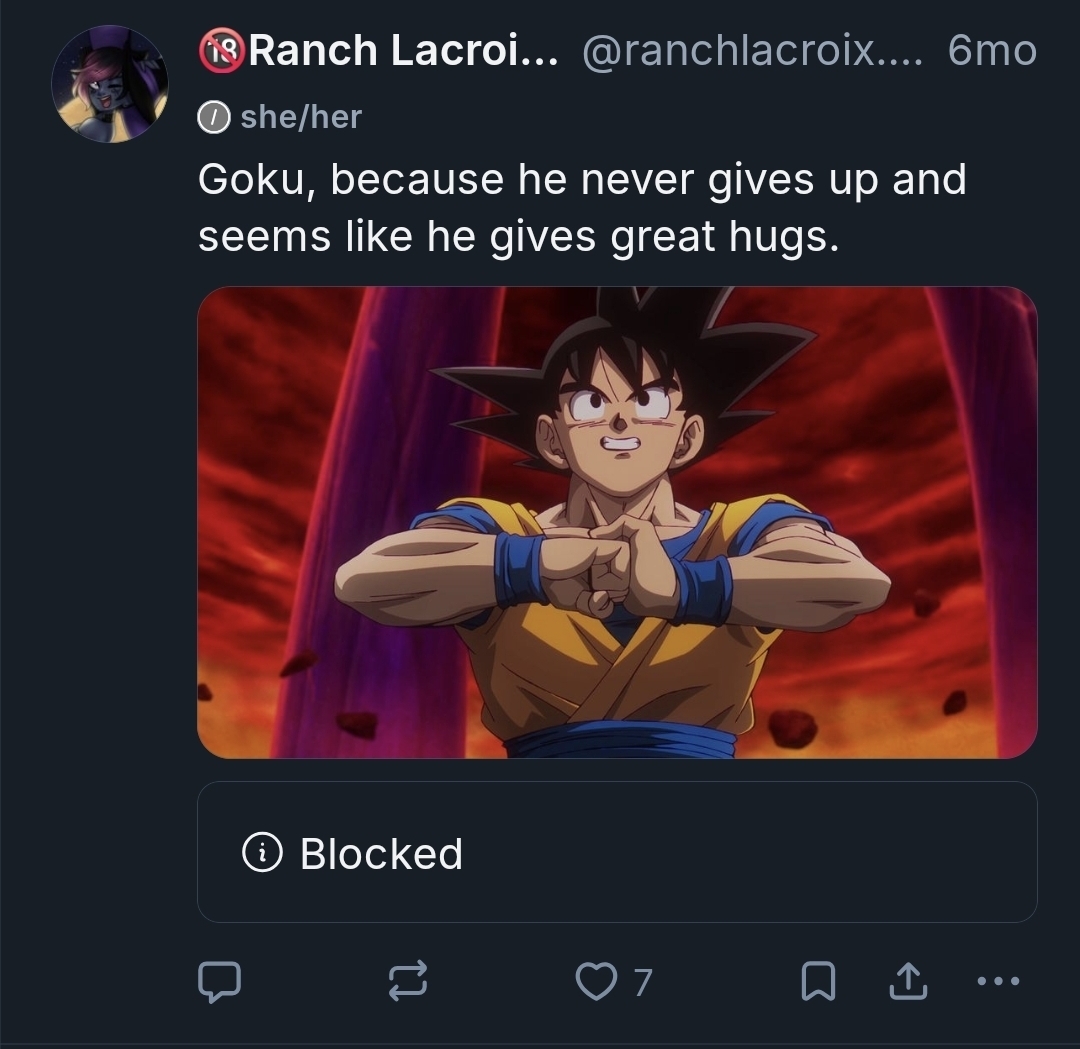Like the post with heart icon
The image size is (1080, 1049).
[597, 981]
